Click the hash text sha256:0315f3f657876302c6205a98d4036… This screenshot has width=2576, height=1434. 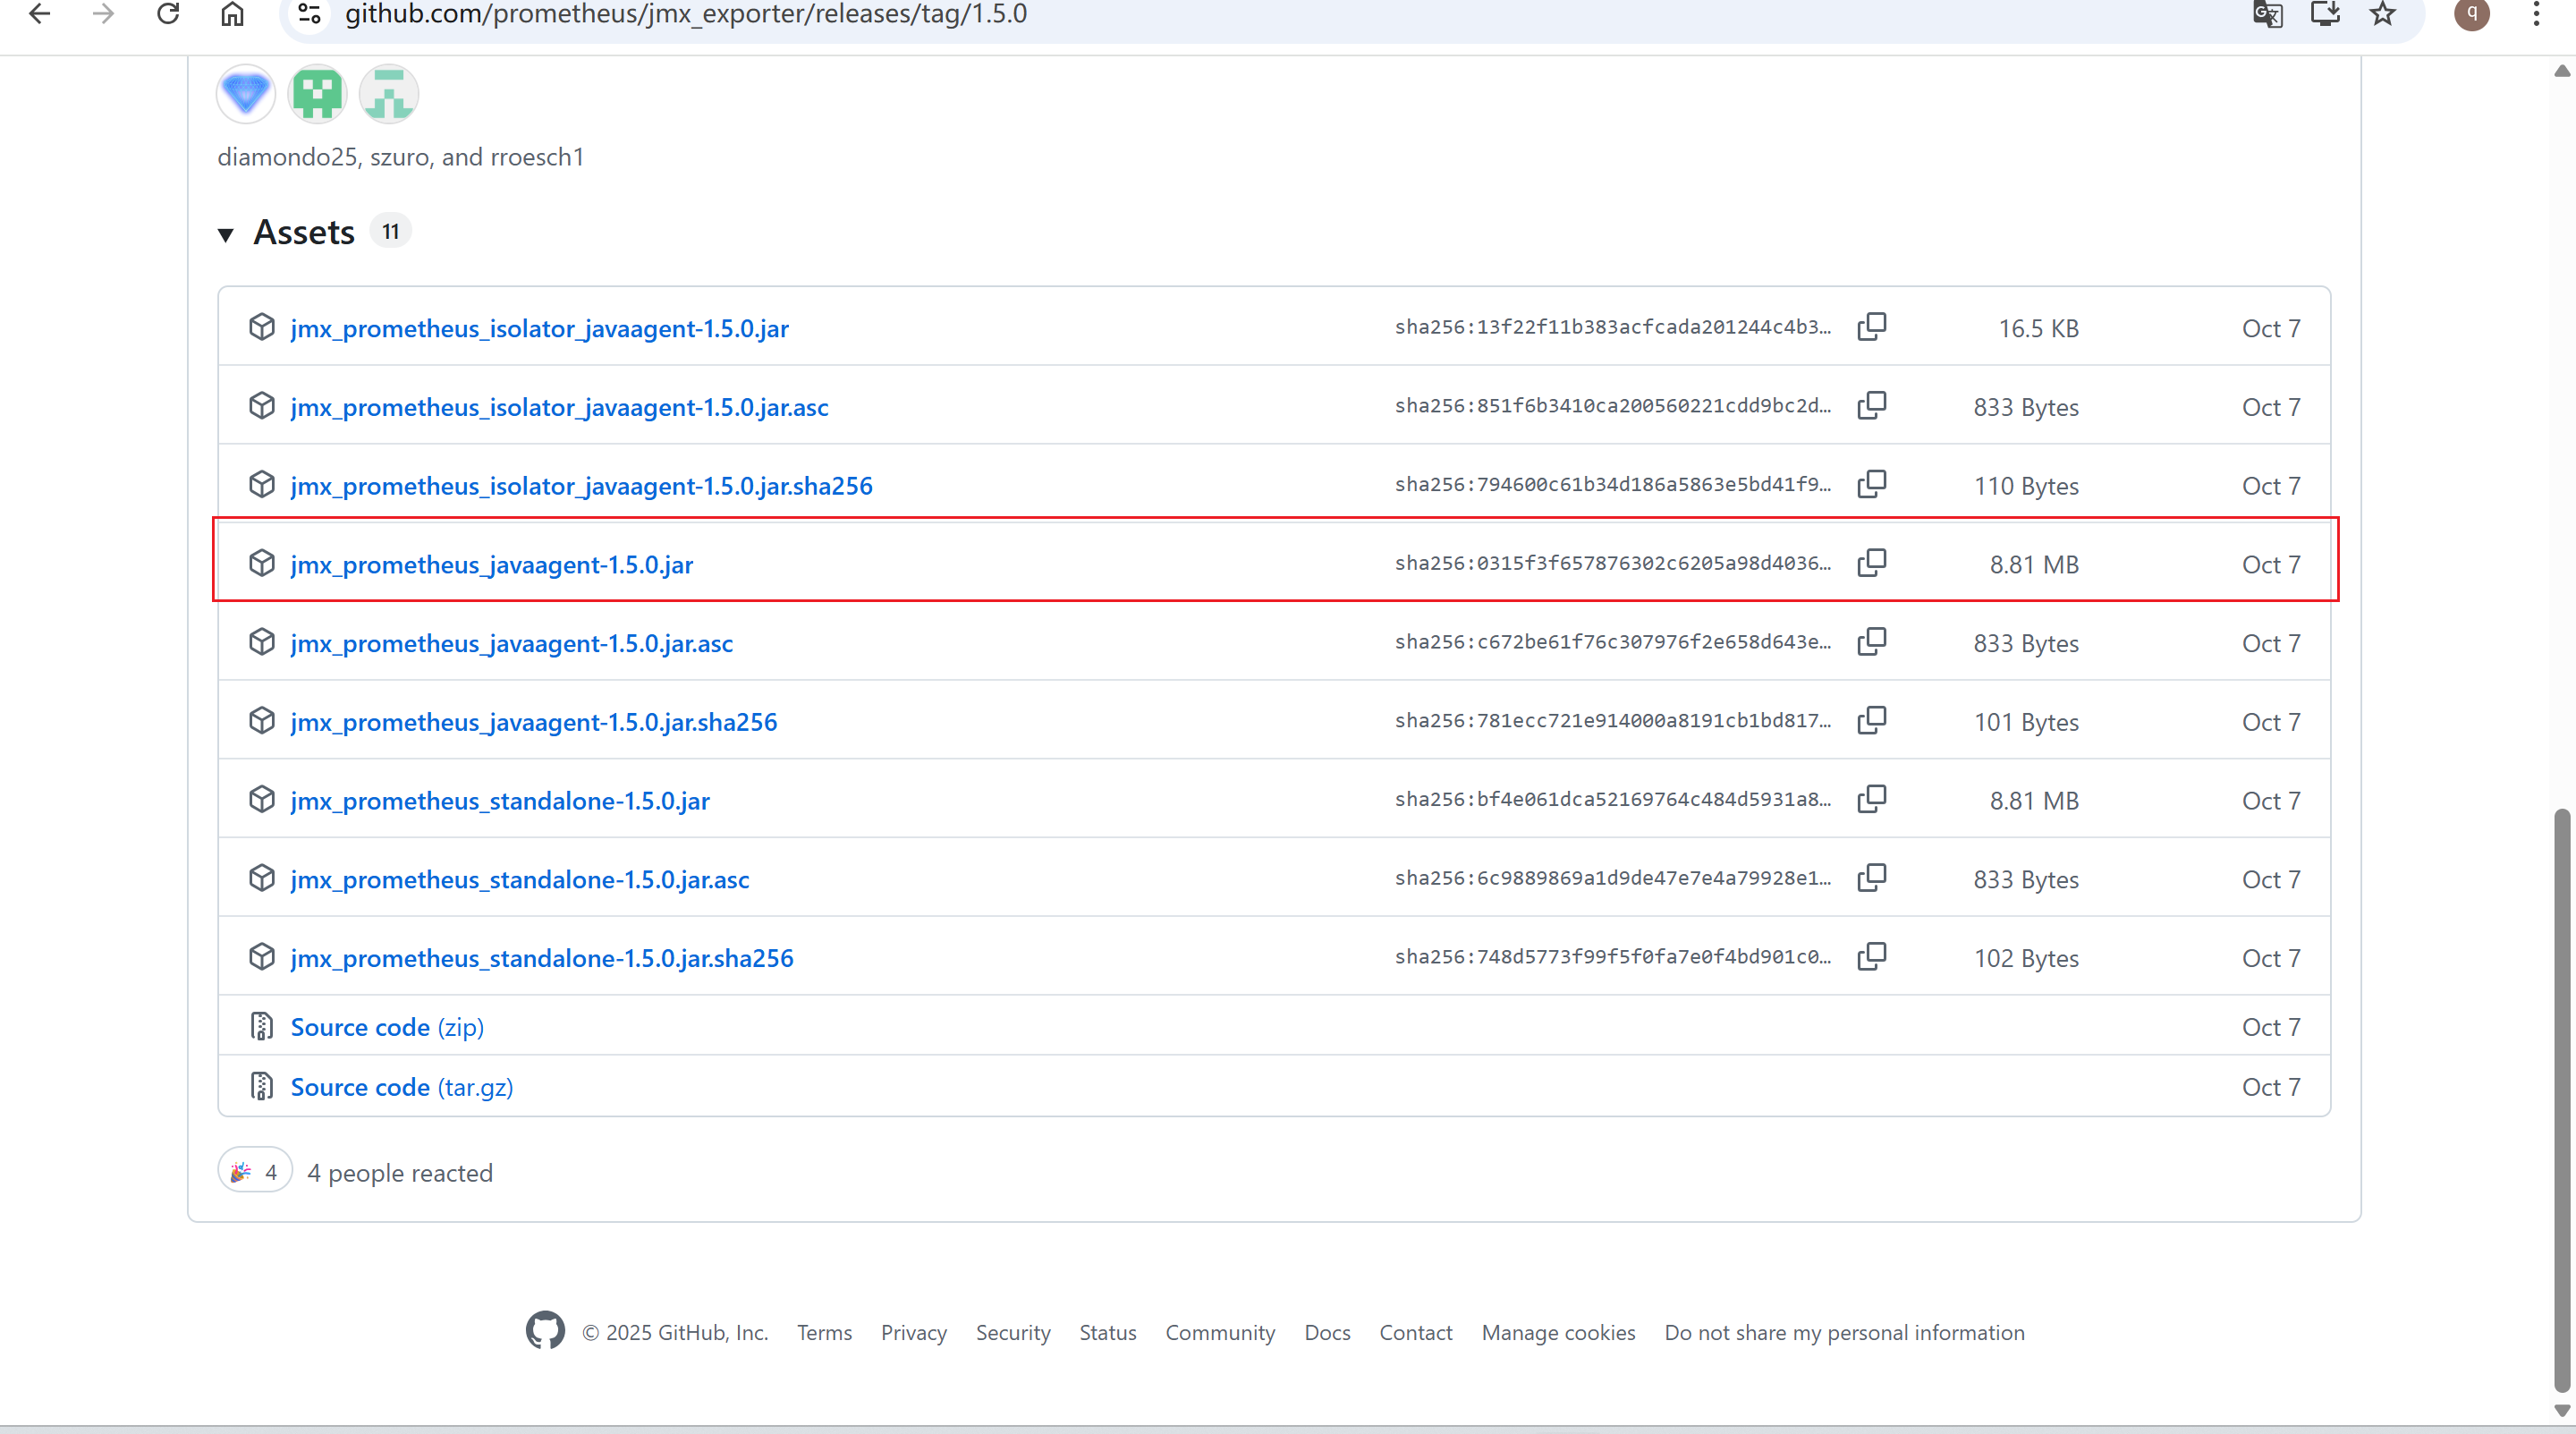[x=1613, y=563]
